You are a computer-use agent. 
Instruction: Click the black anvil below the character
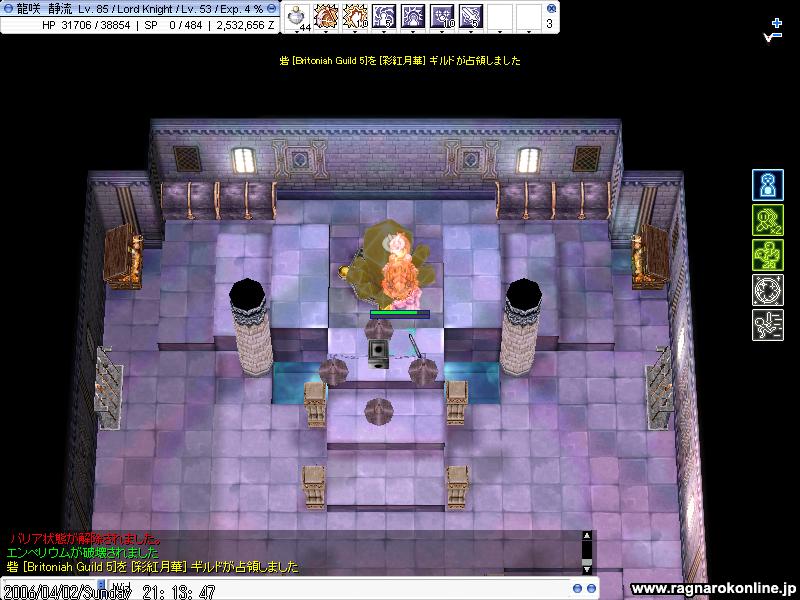pos(379,354)
